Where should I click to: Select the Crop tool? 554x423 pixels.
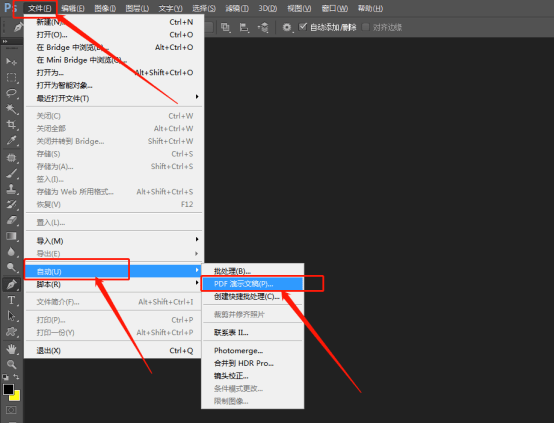pyautogui.click(x=12, y=124)
